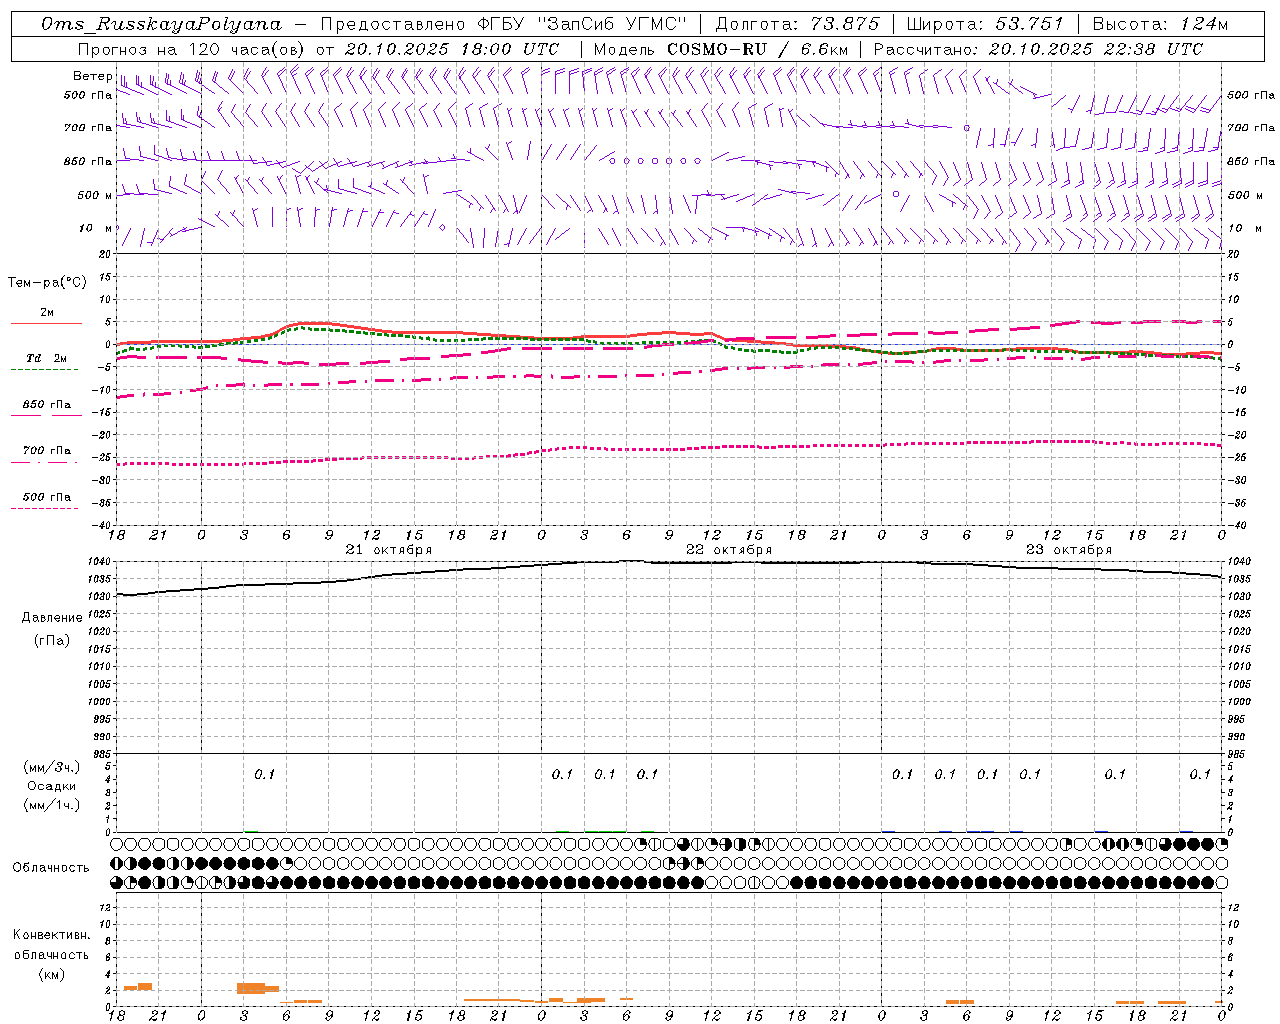Viewport: 1280px width, 1024px height.
Task: Click the (мм/1ч.) precipitation unit label
Action: tap(52, 805)
